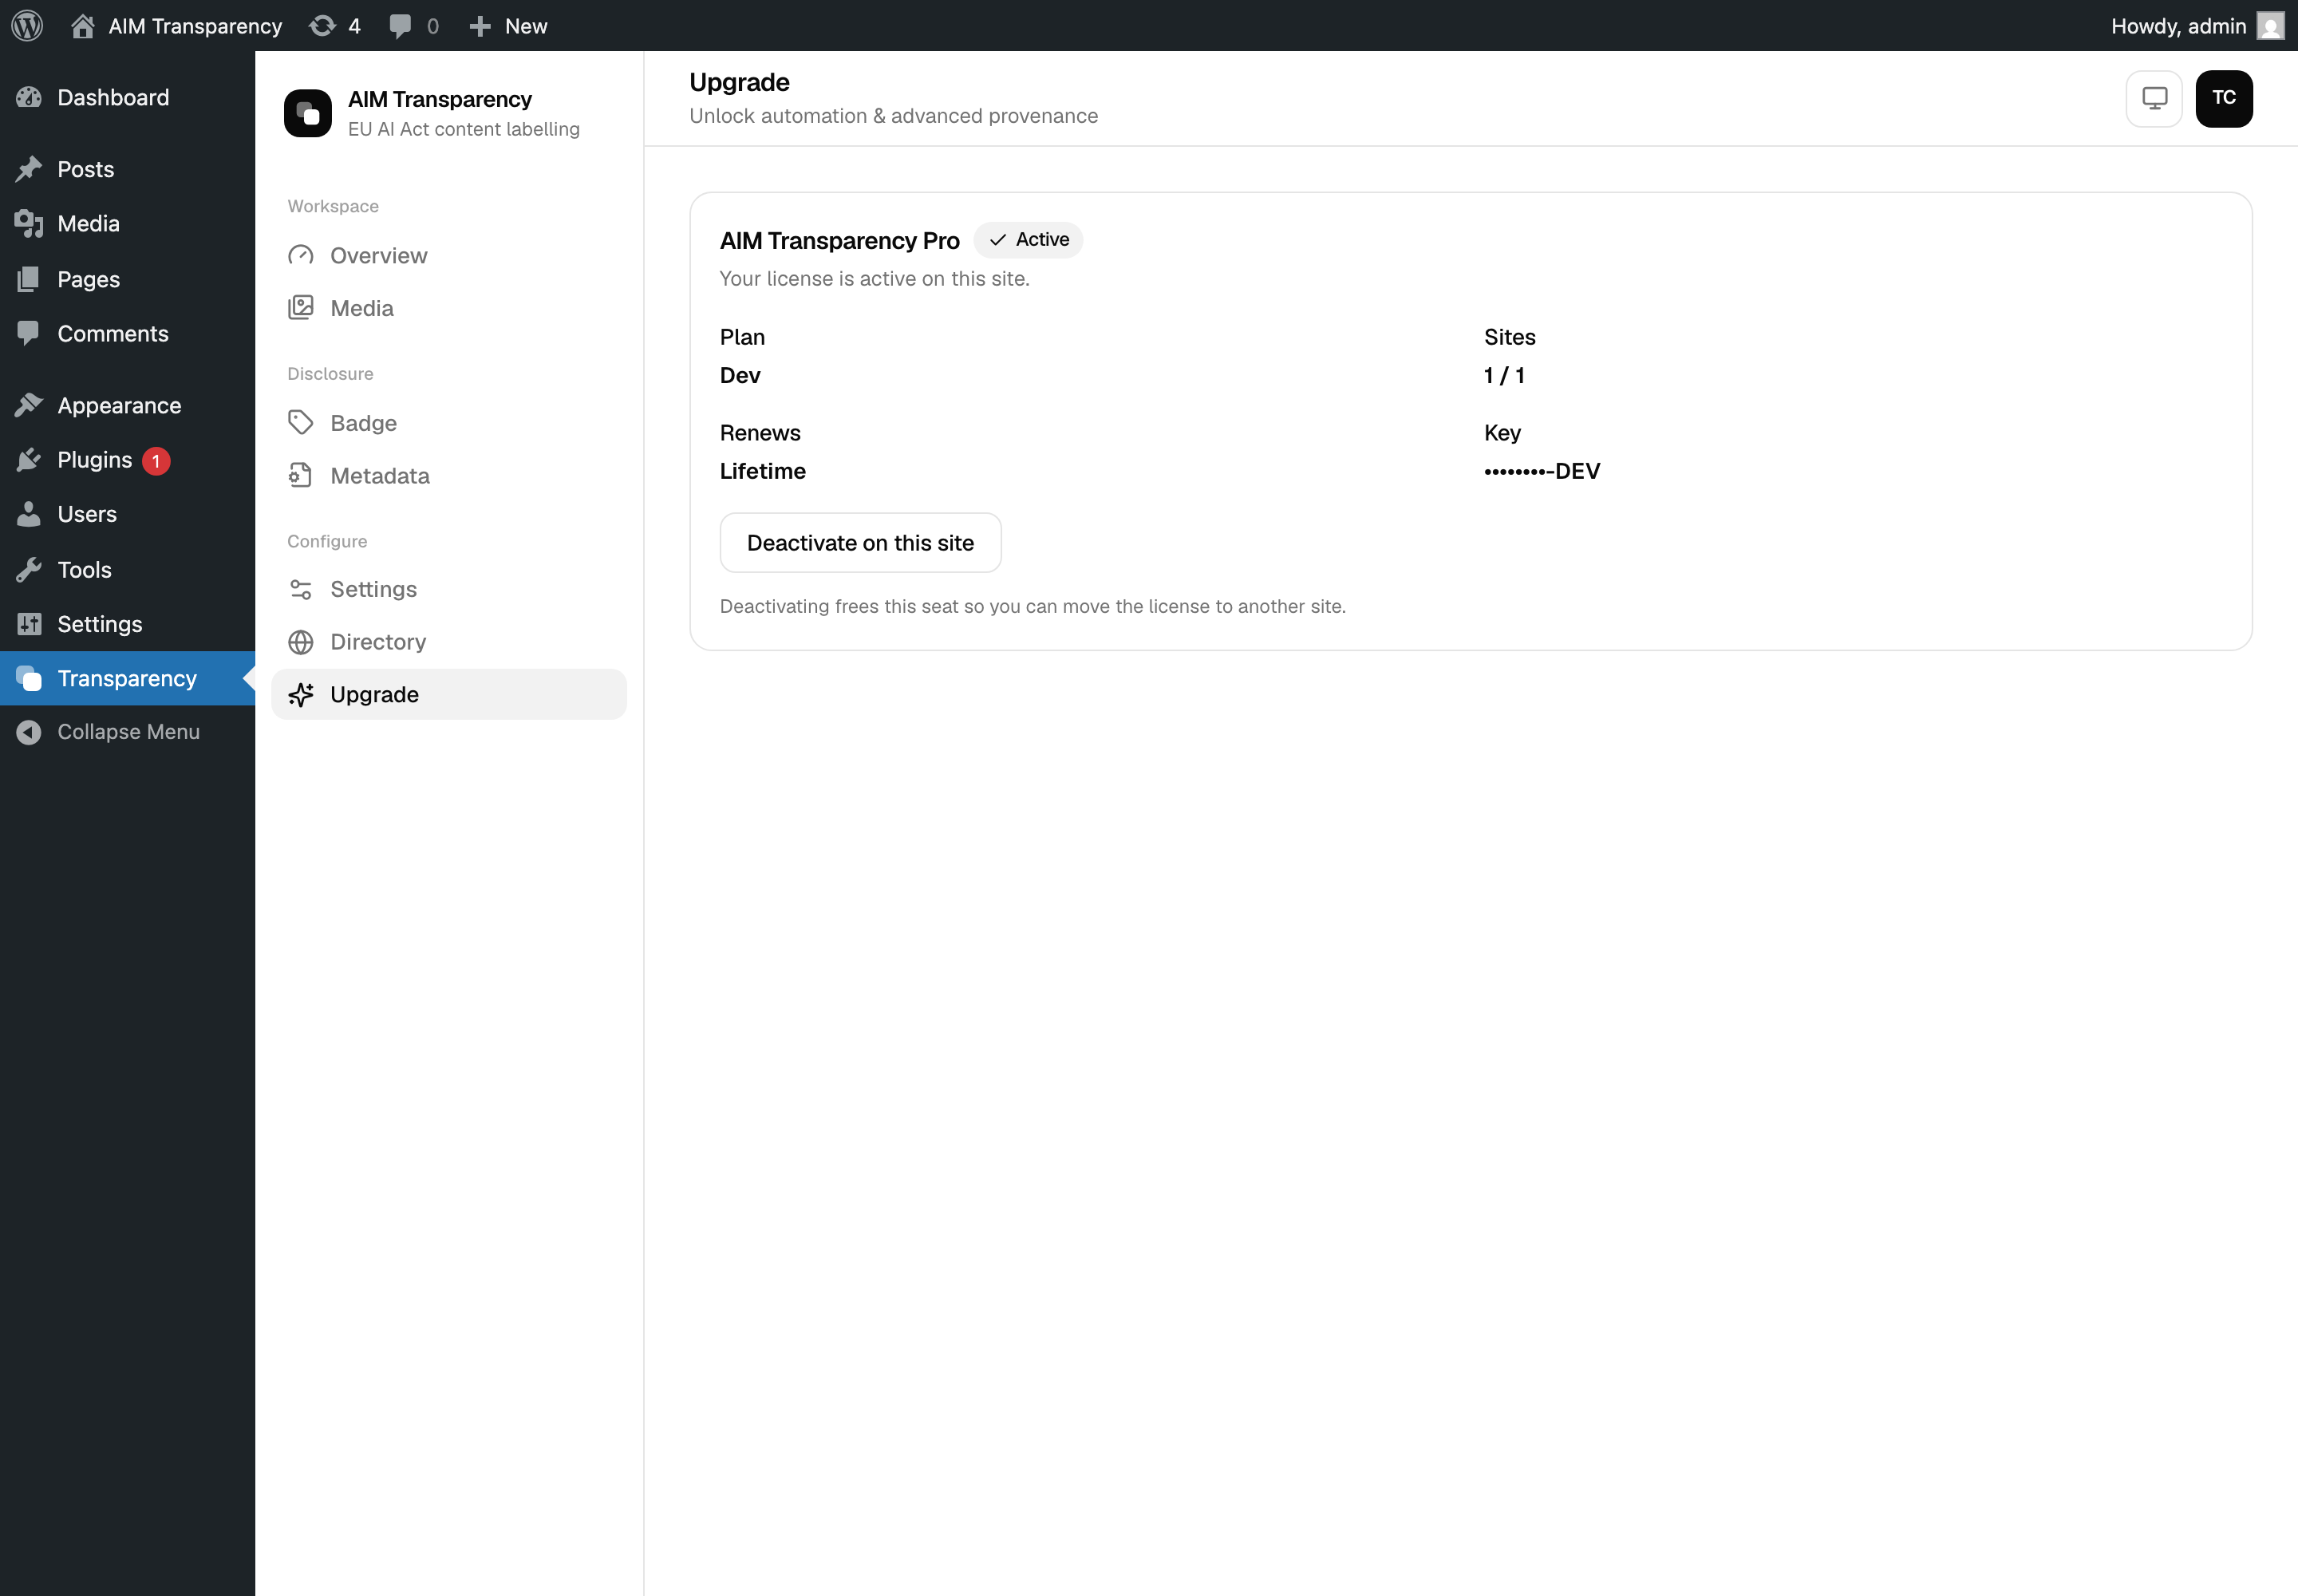This screenshot has height=1596, width=2298.
Task: Click the Upgrade sparkles icon
Action: [301, 694]
